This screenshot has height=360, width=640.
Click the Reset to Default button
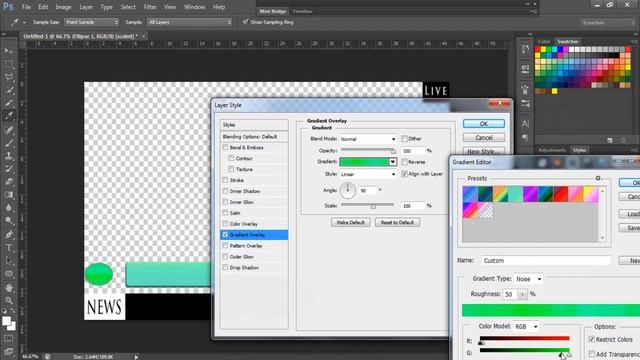(x=397, y=222)
